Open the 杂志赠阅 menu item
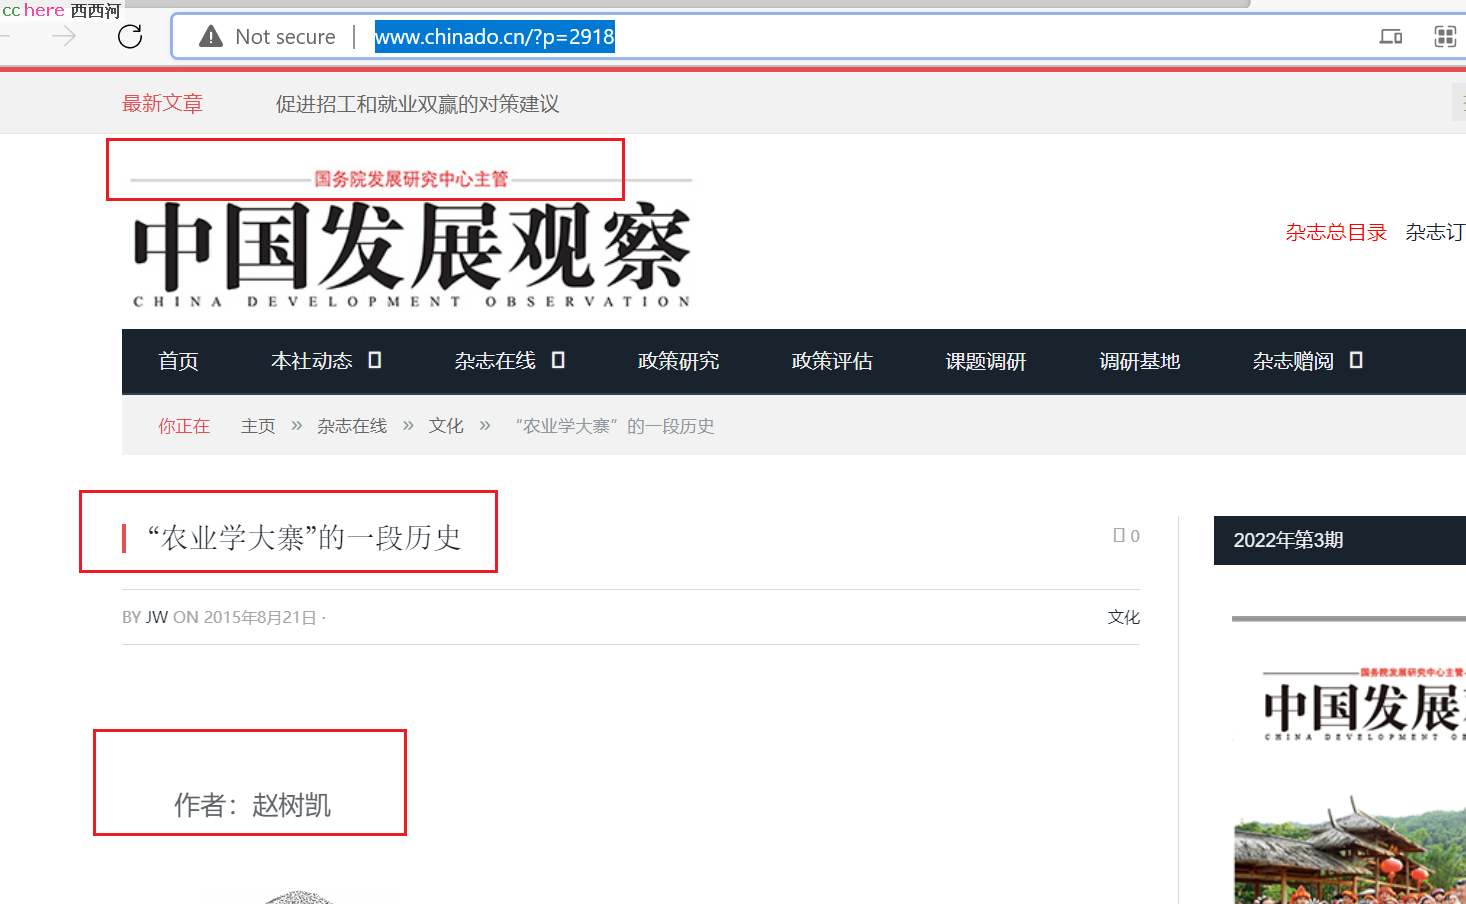This screenshot has width=1466, height=904. 1293,361
